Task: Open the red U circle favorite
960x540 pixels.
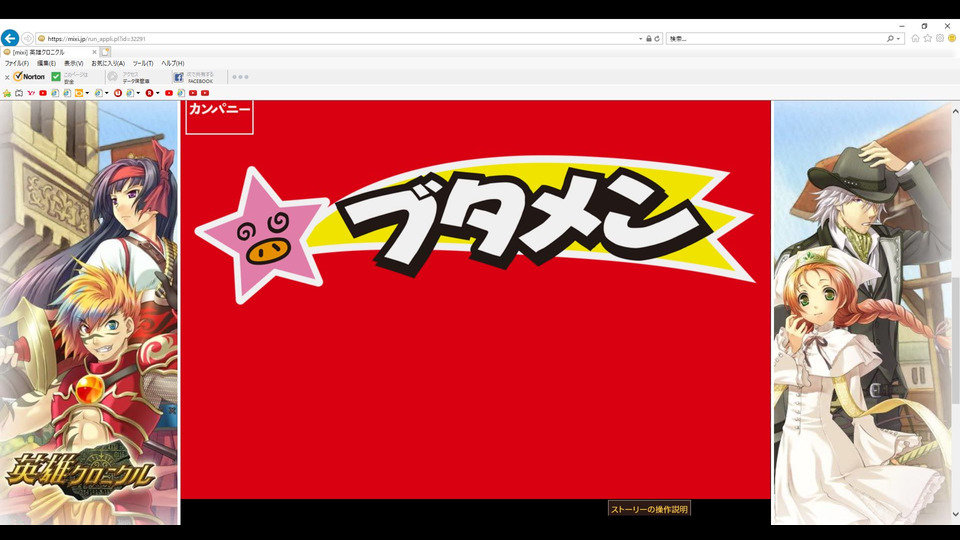Action: pos(118,93)
